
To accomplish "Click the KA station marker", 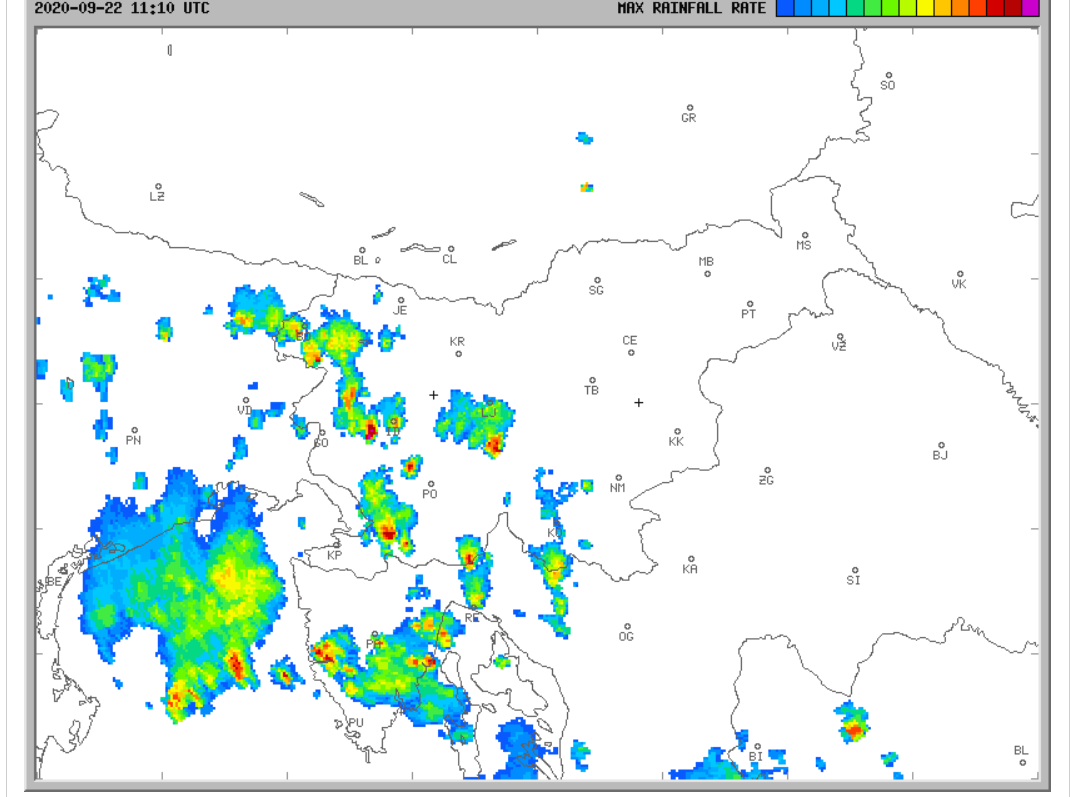I will 690,559.
